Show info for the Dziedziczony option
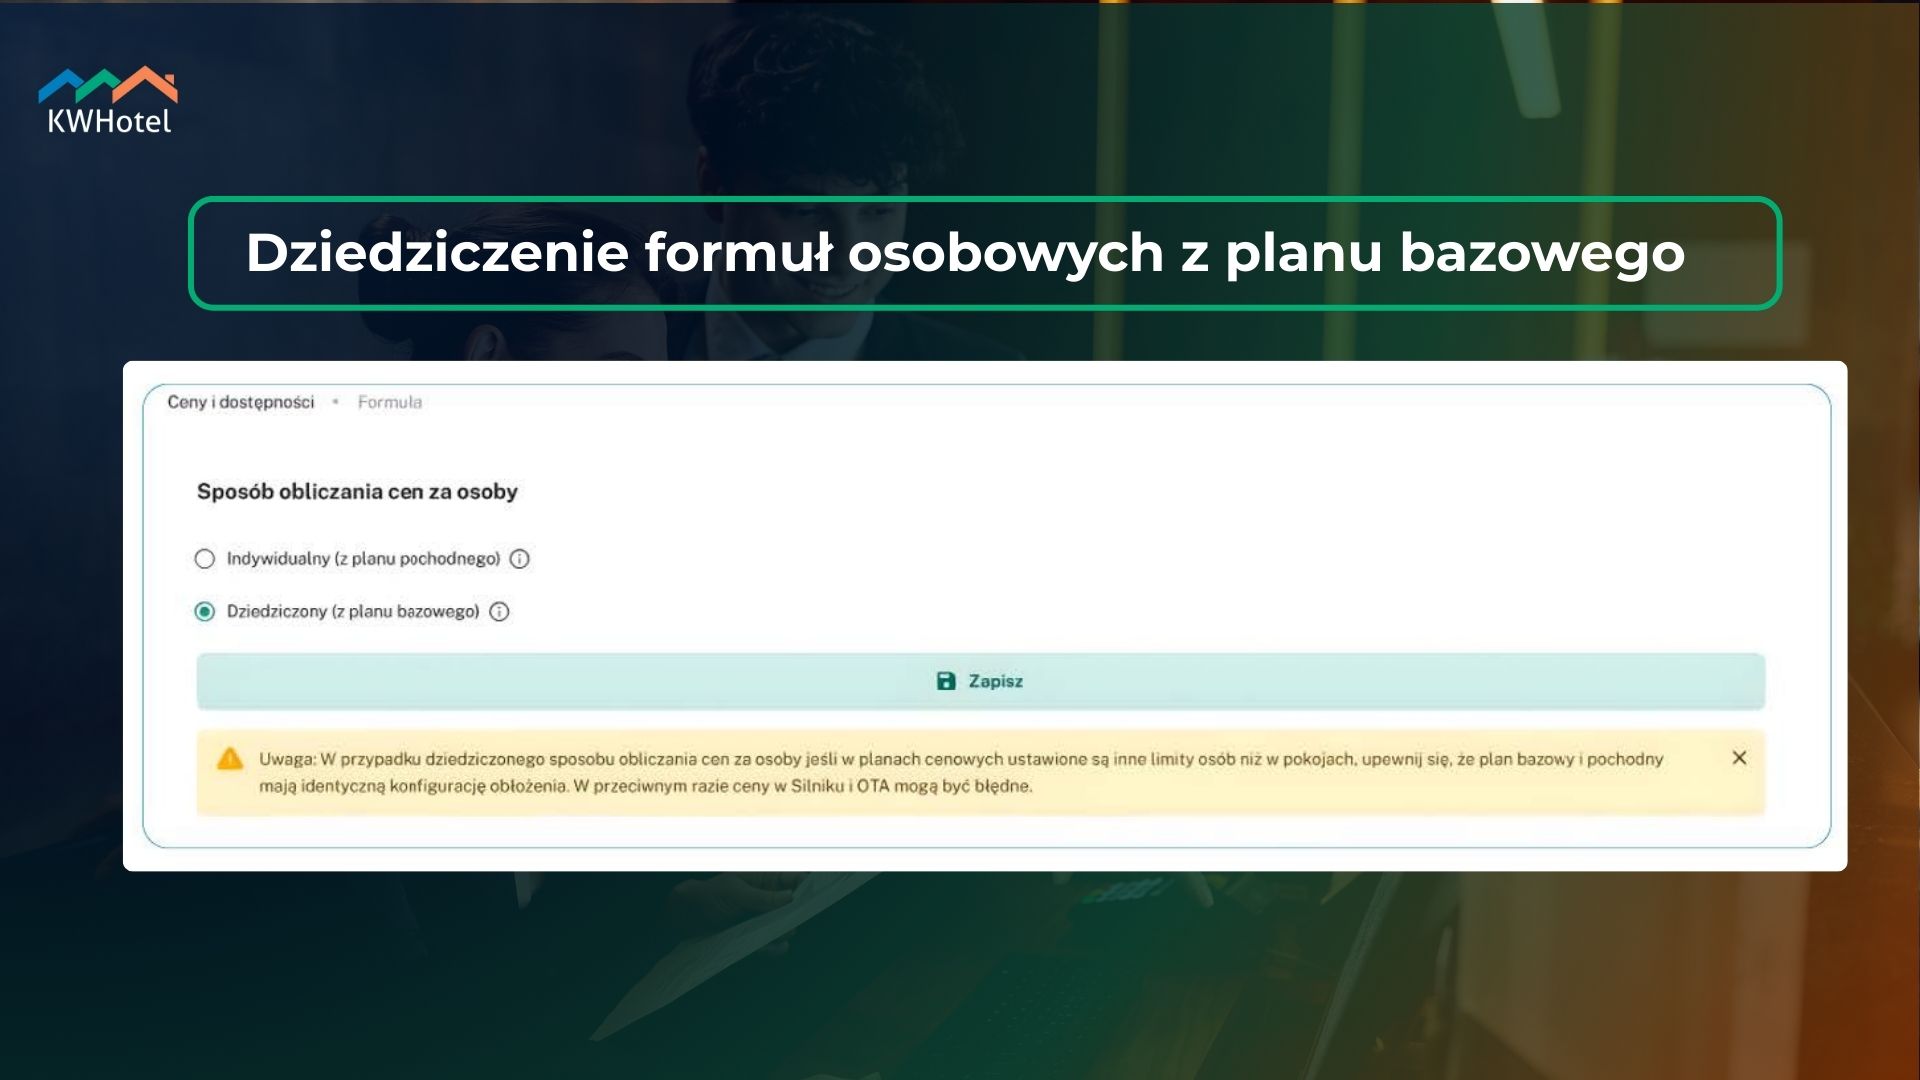 pos(500,612)
